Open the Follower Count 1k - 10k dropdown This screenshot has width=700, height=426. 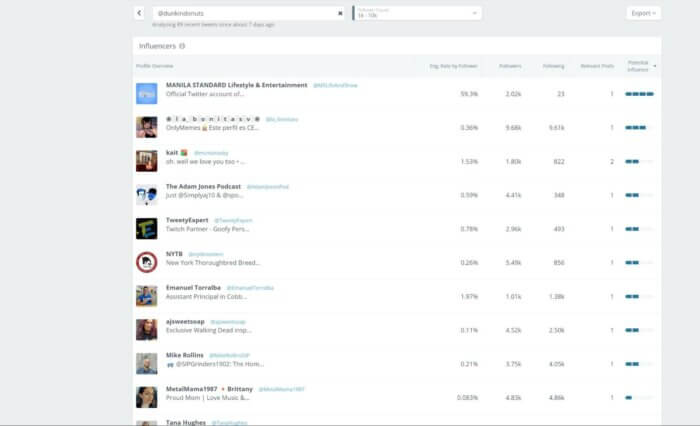coord(417,13)
